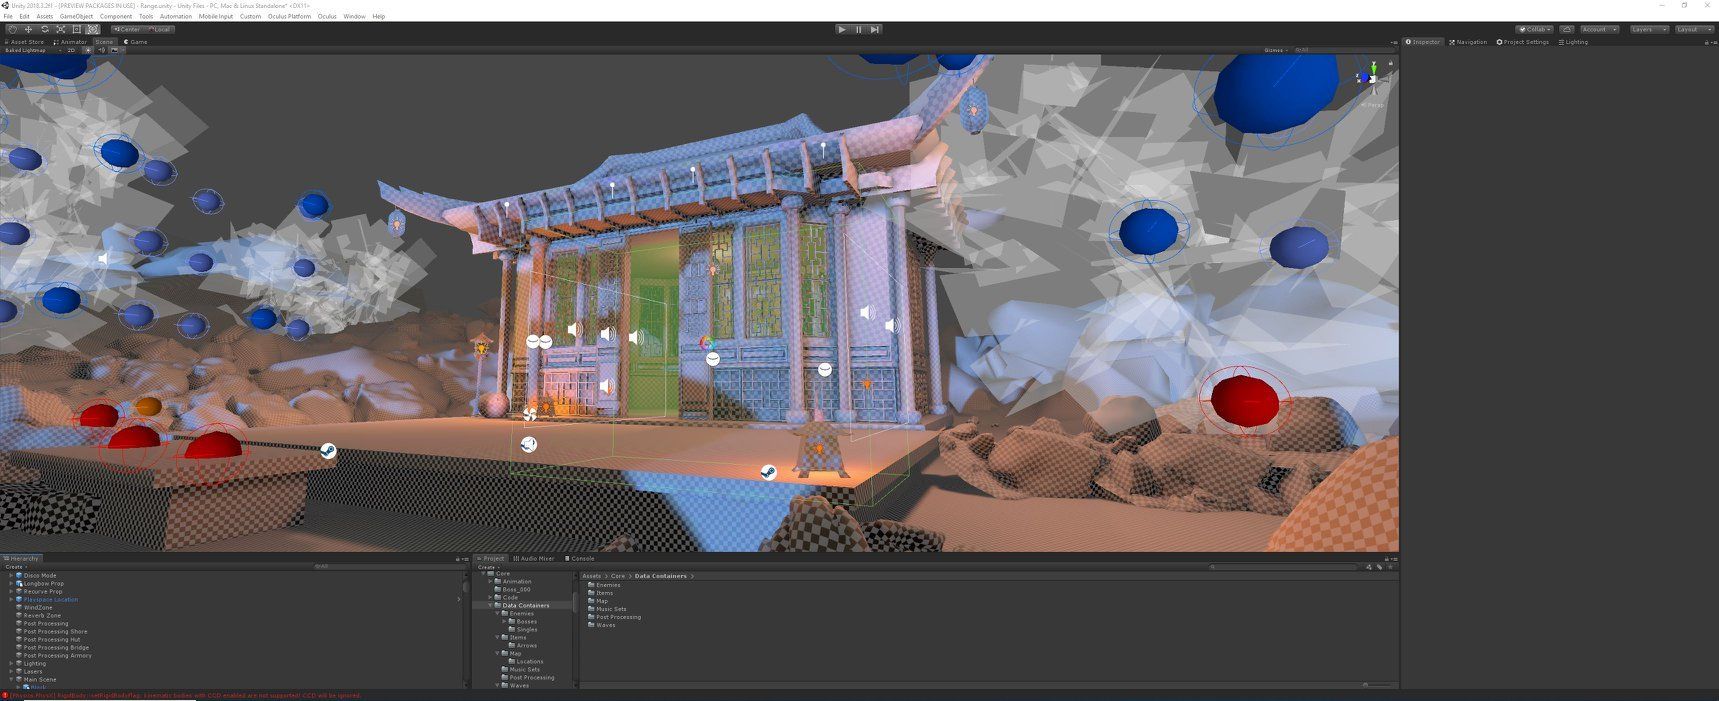Click Assets in the breadcrumb path
The height and width of the screenshot is (701, 1719).
point(592,576)
